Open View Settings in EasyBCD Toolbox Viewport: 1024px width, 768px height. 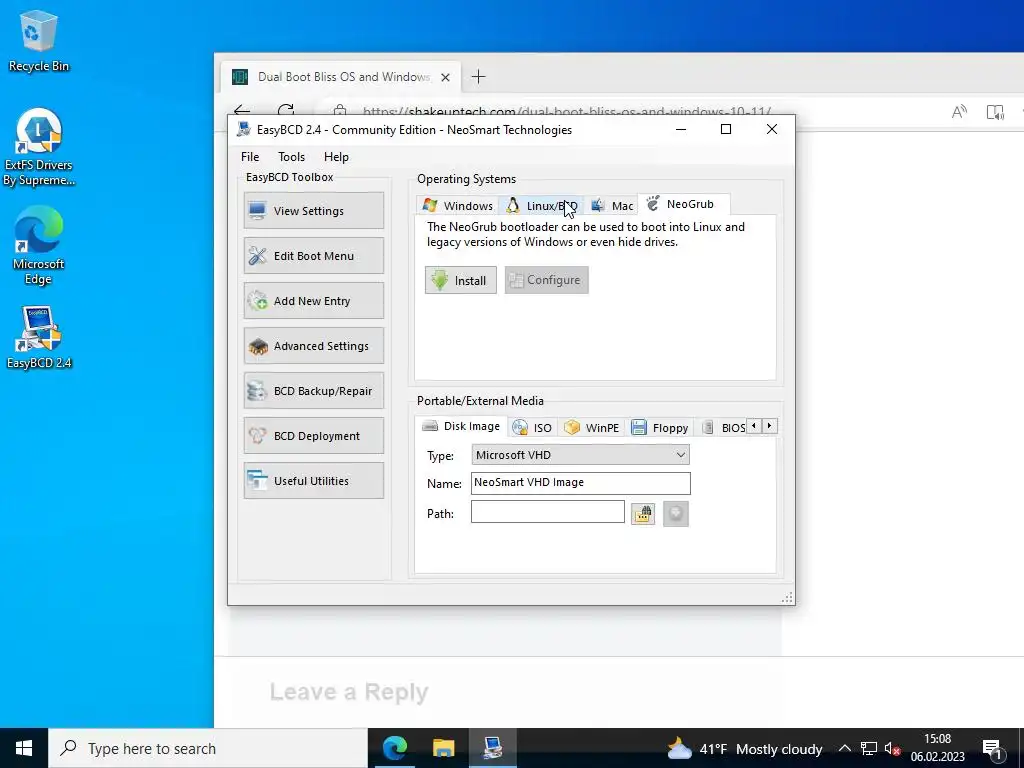click(313, 210)
